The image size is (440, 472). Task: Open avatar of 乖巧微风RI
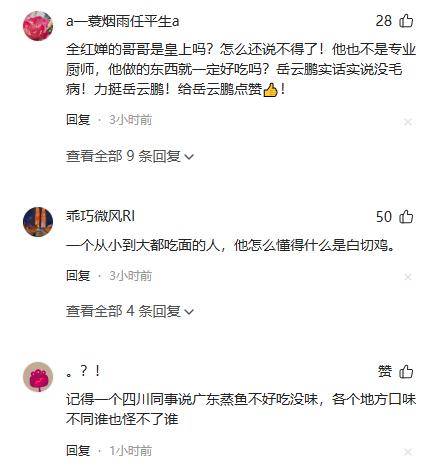tap(38, 222)
